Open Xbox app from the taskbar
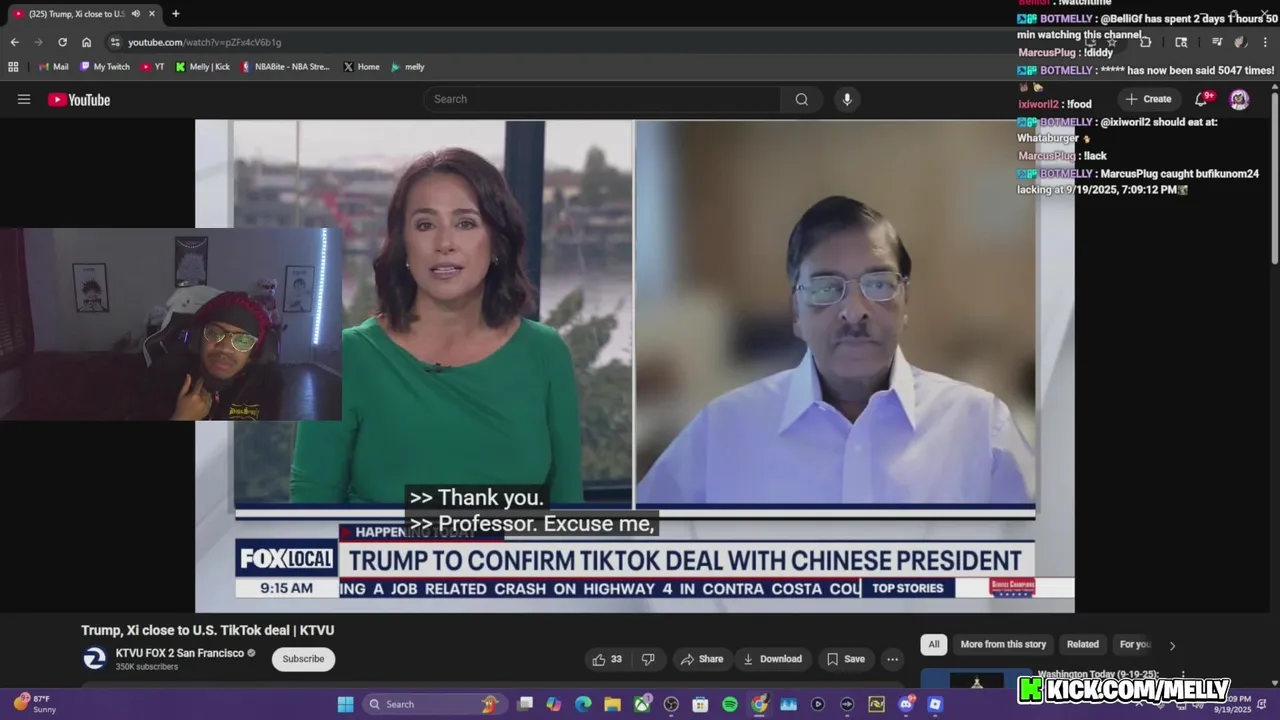Screen dimensions: 1280x720 642,704
